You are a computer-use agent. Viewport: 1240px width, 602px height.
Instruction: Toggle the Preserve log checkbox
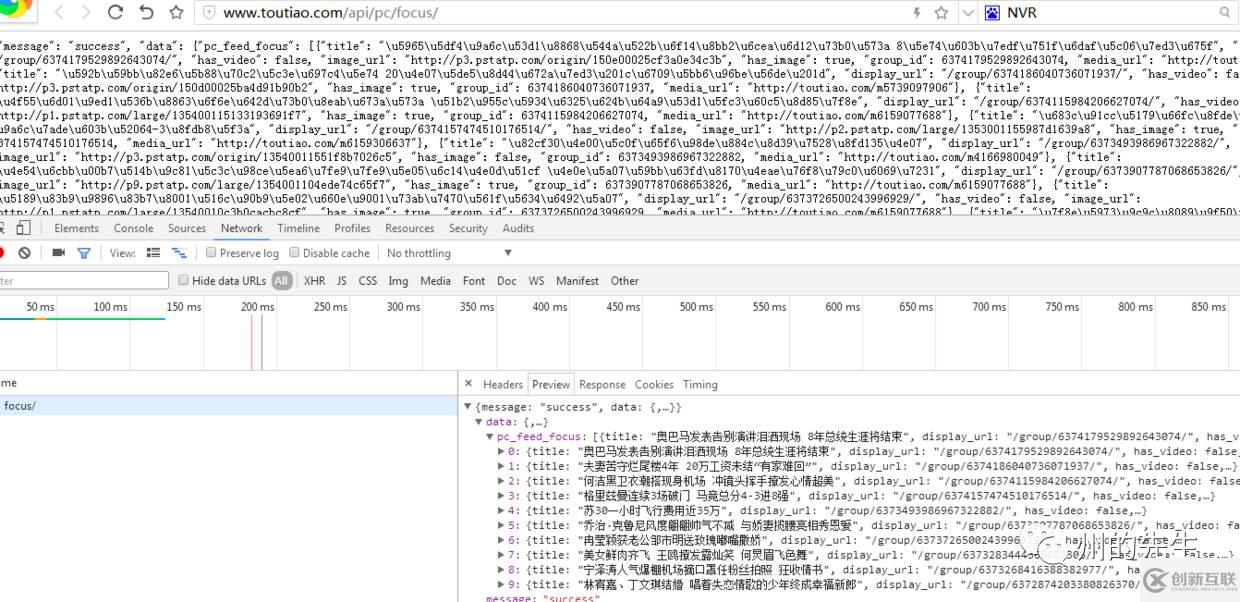[x=211, y=253]
